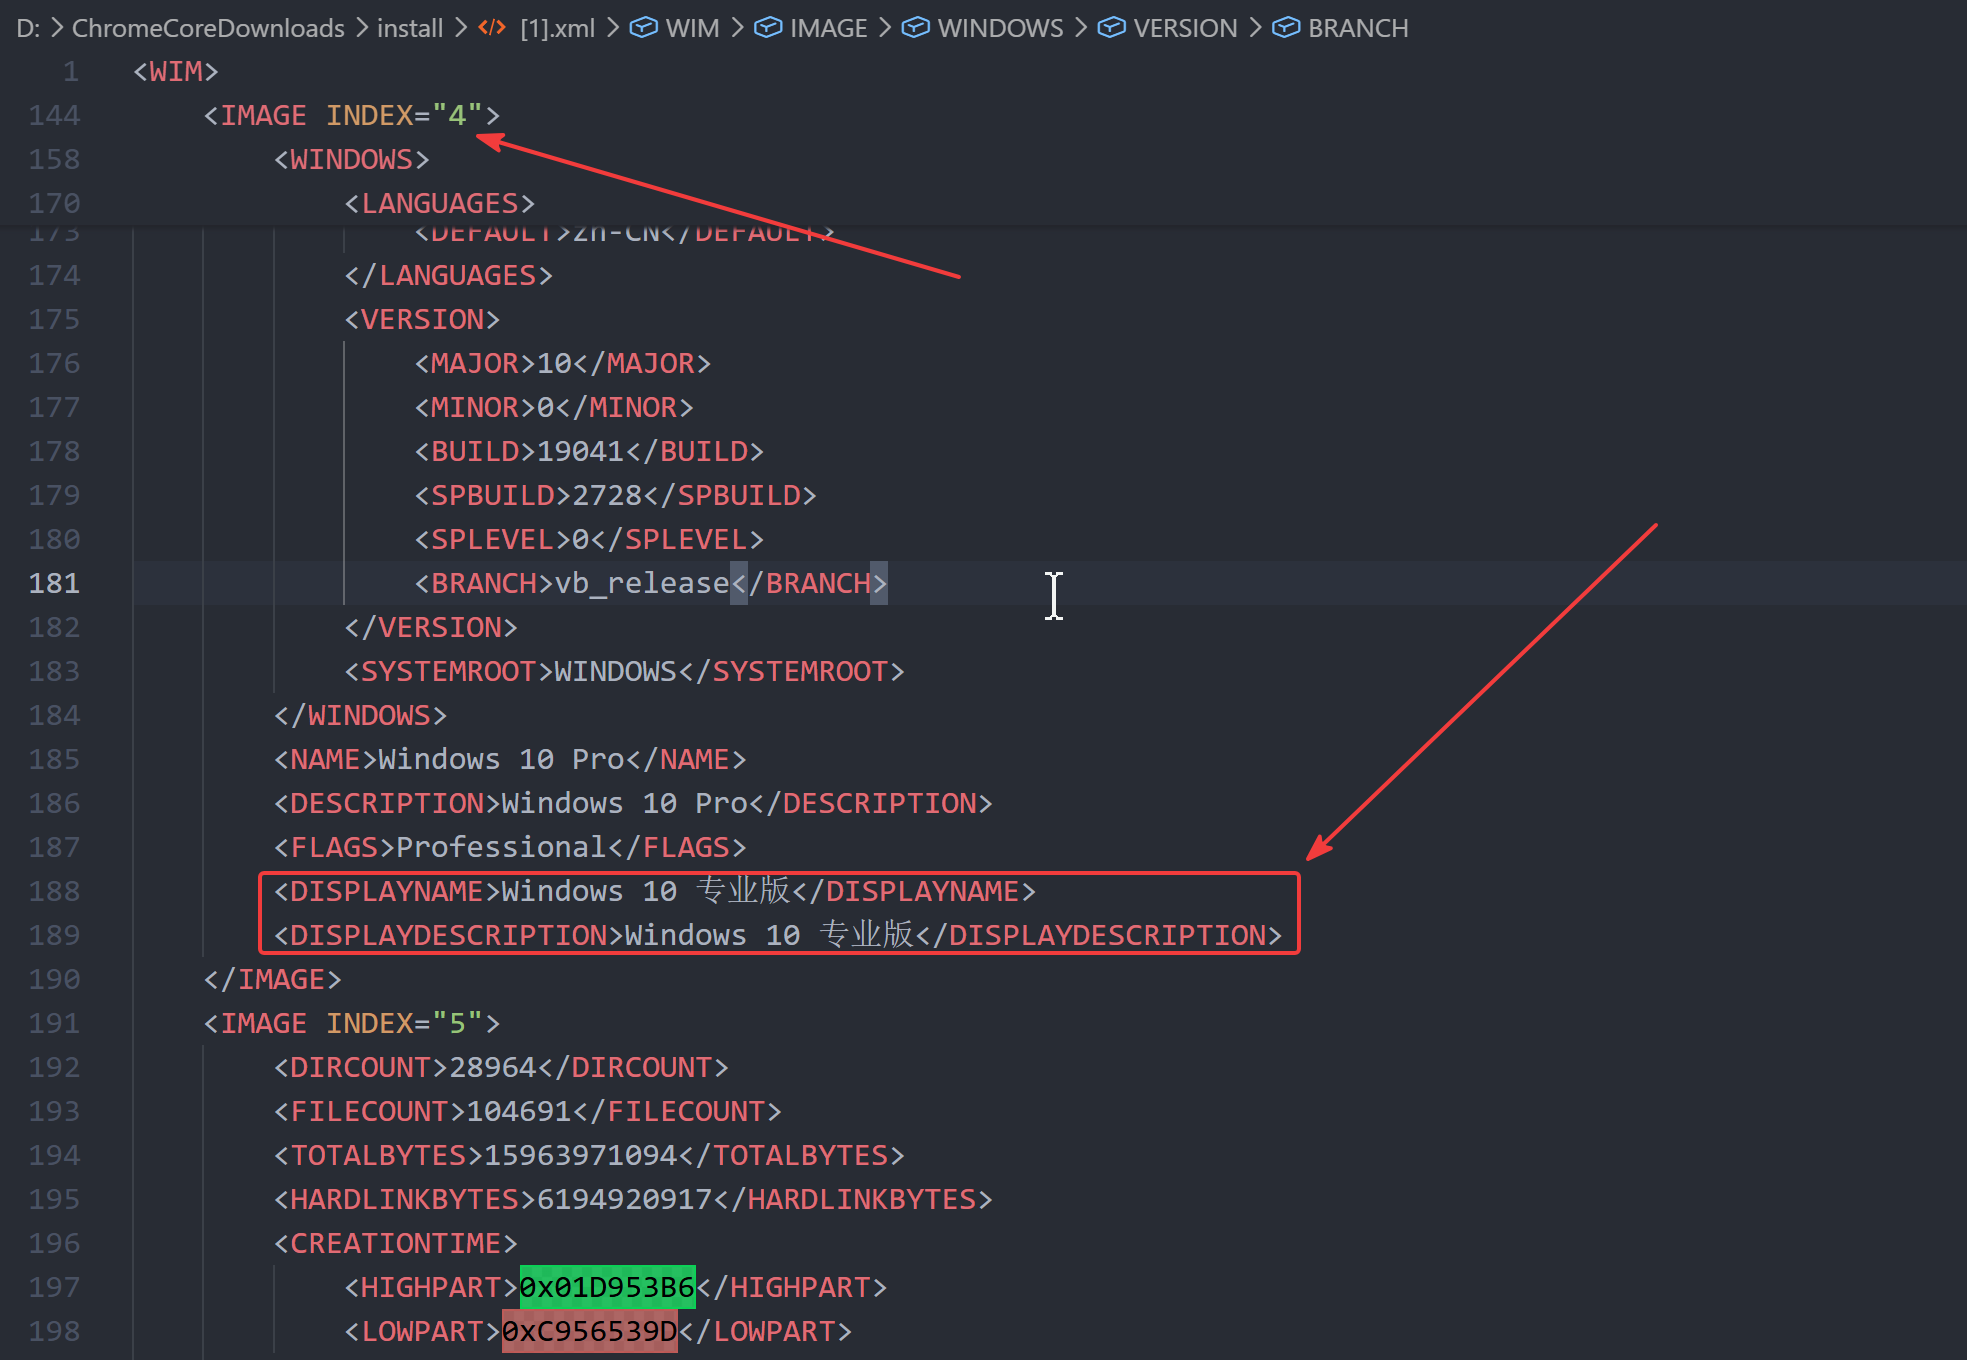
Task: Click the MINOR value 0 line
Action: point(554,408)
